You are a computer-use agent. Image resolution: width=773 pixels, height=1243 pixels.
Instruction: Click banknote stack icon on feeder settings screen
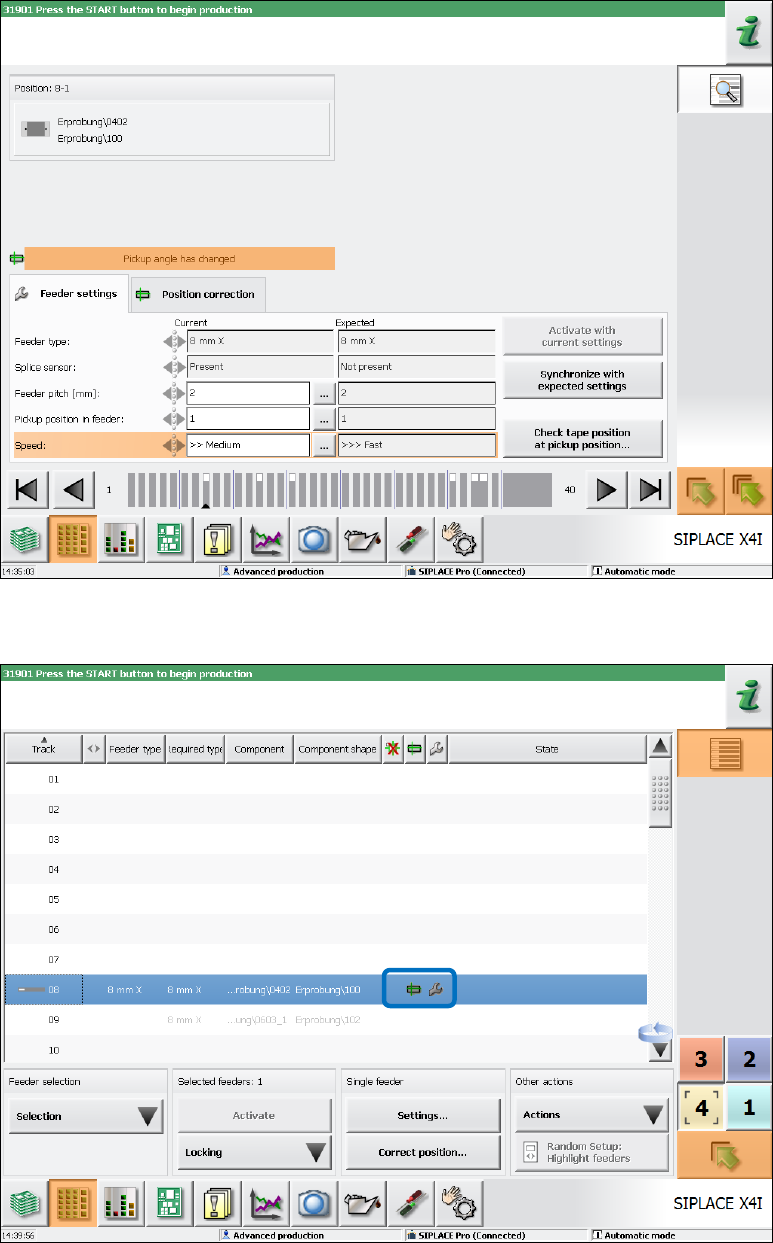pos(24,542)
